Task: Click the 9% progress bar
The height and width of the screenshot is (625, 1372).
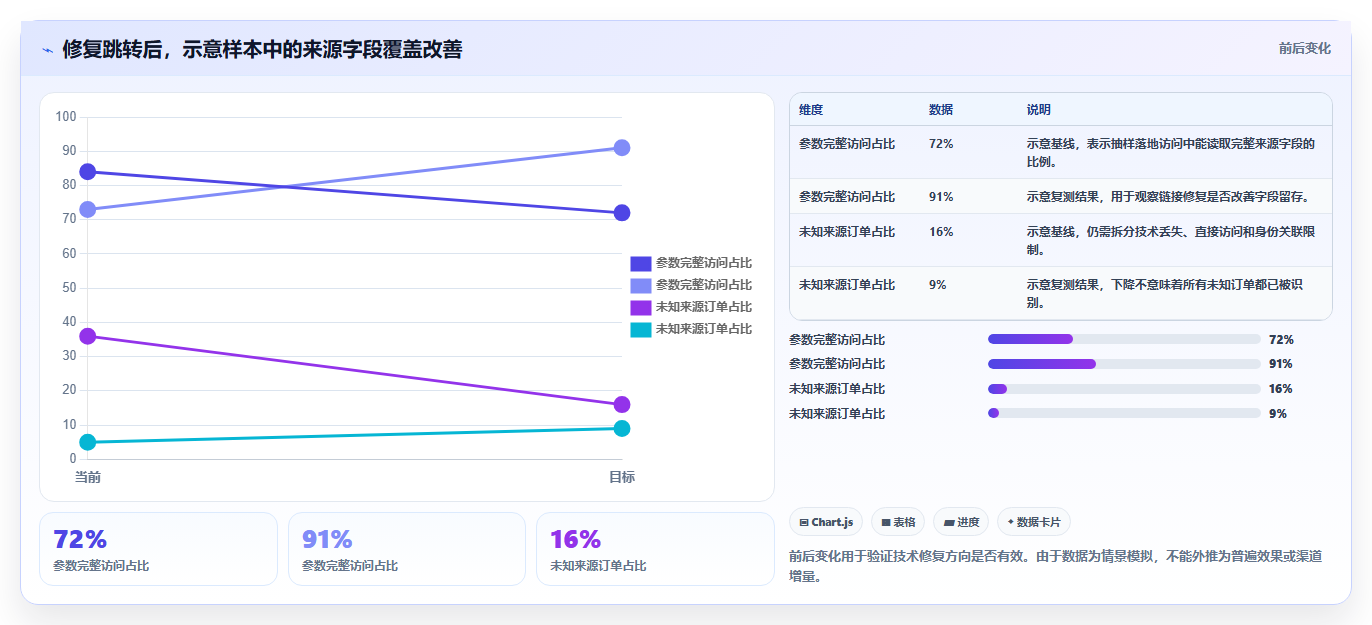Action: point(1124,413)
